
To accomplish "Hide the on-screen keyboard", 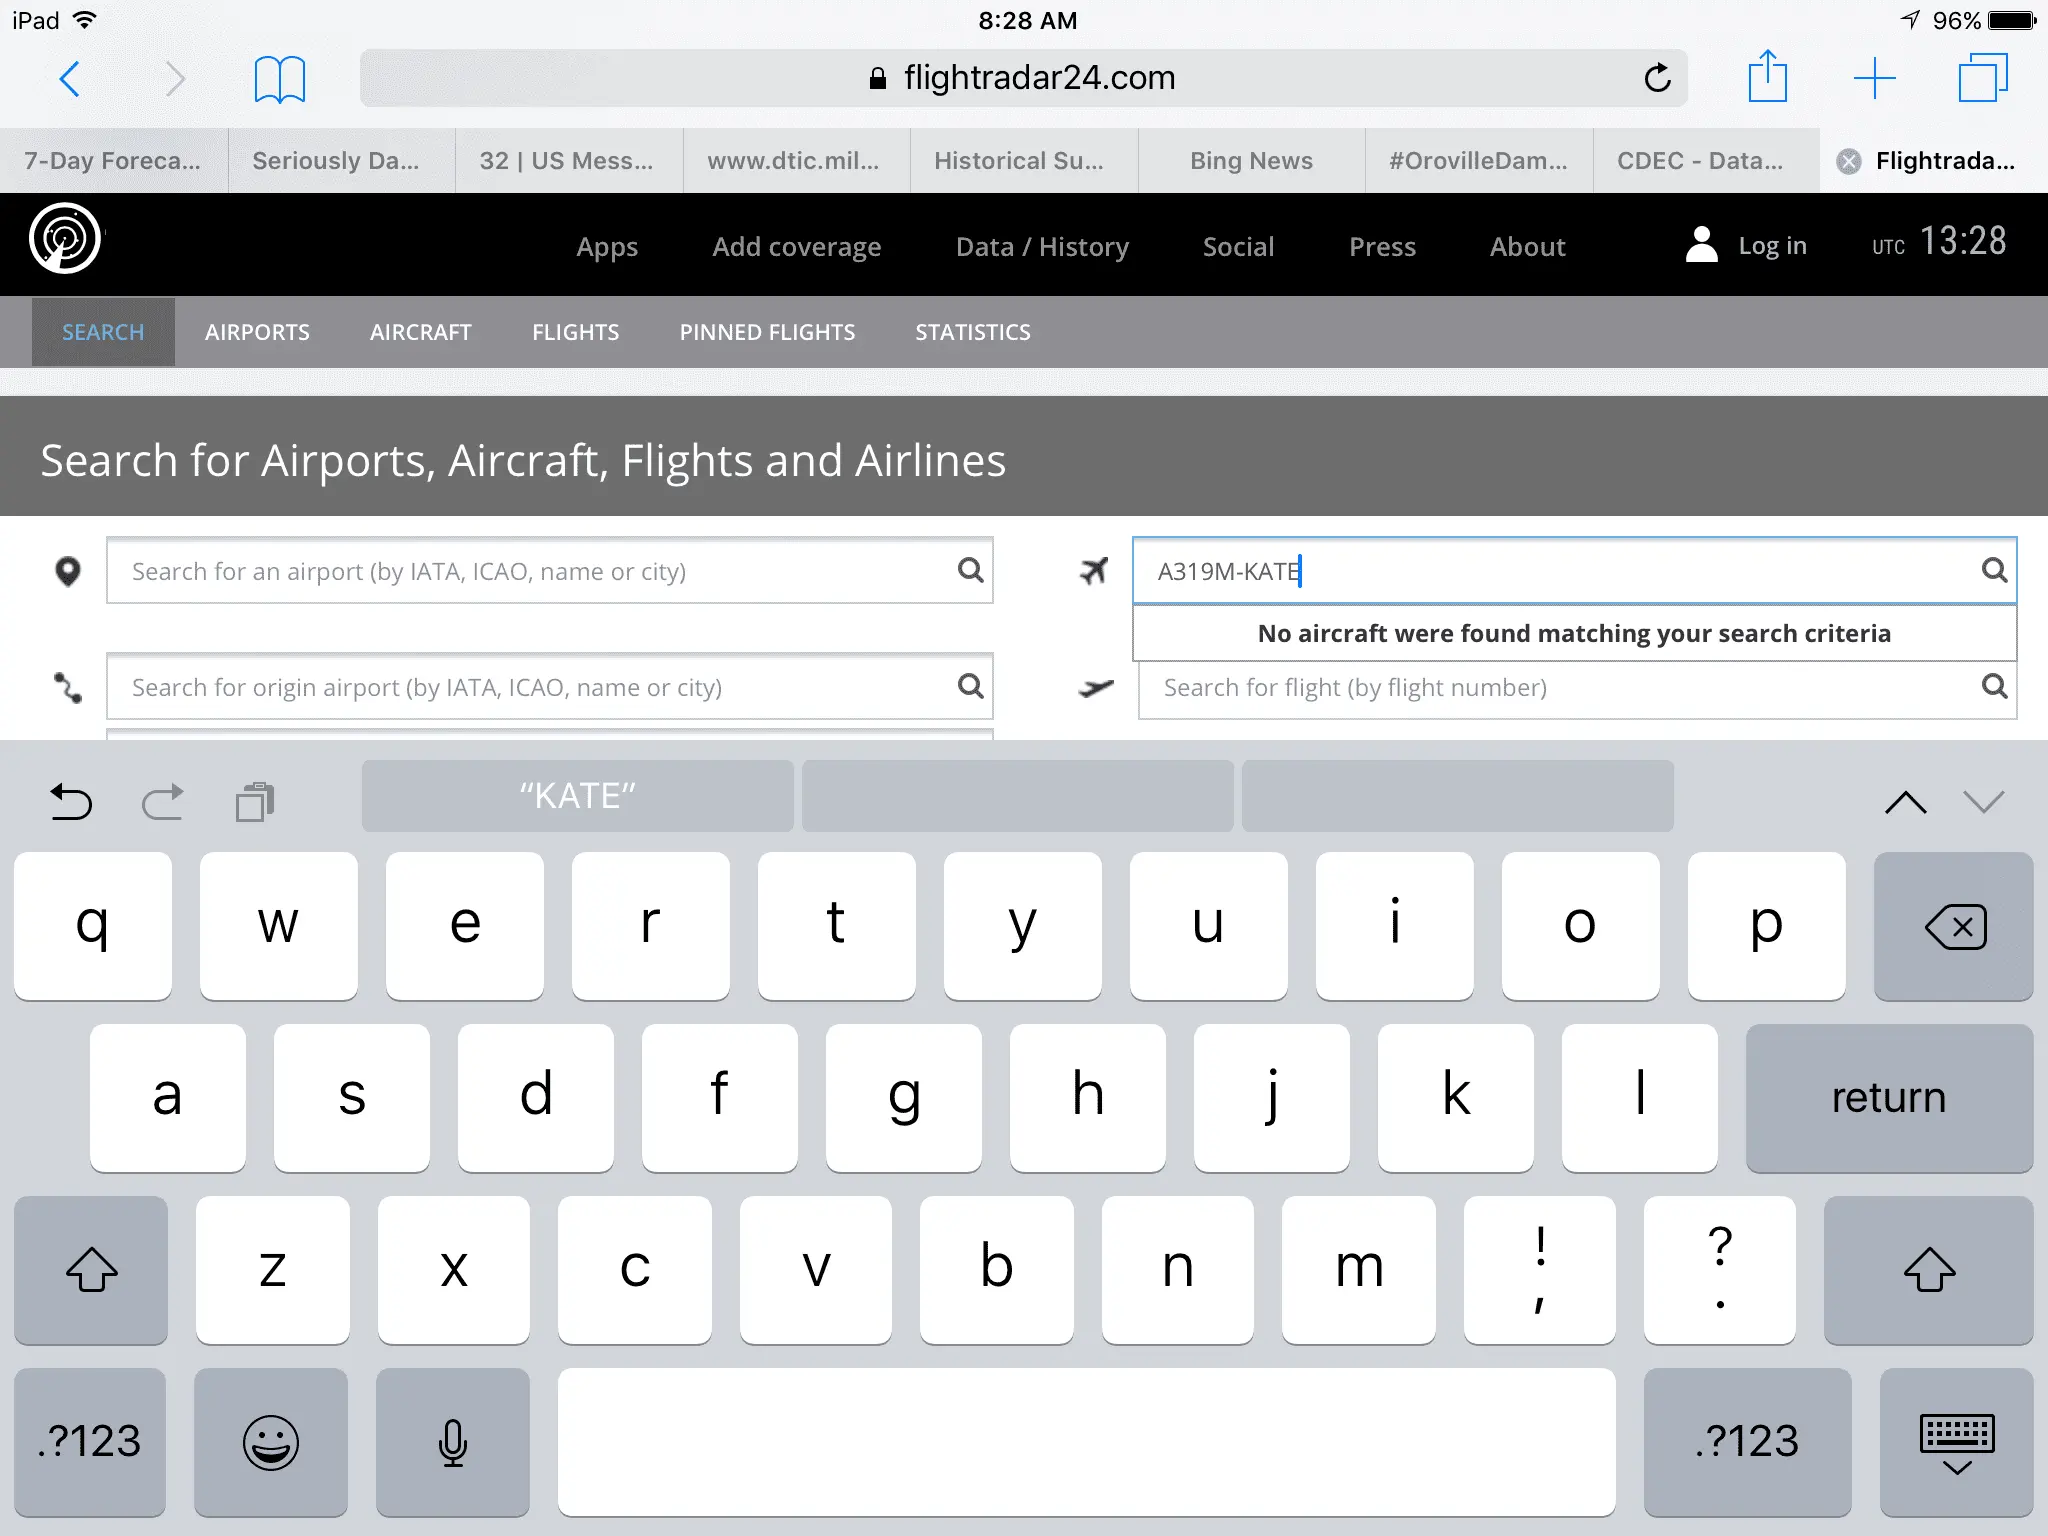I will (x=1956, y=1442).
